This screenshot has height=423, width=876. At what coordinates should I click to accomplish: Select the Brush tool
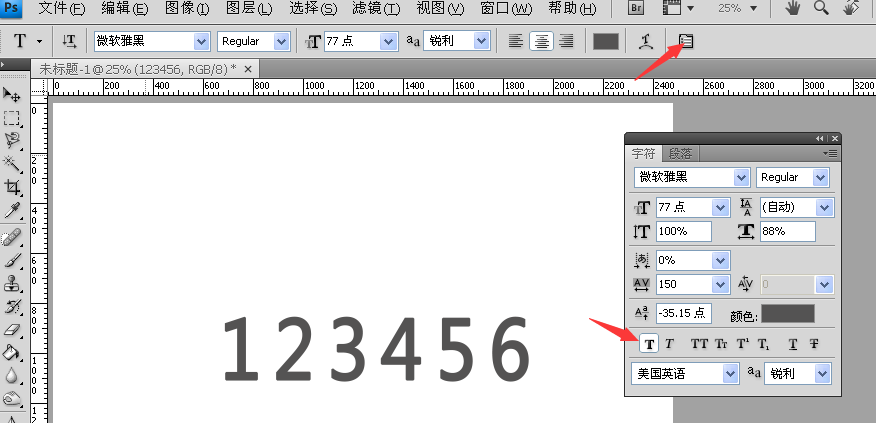12,260
